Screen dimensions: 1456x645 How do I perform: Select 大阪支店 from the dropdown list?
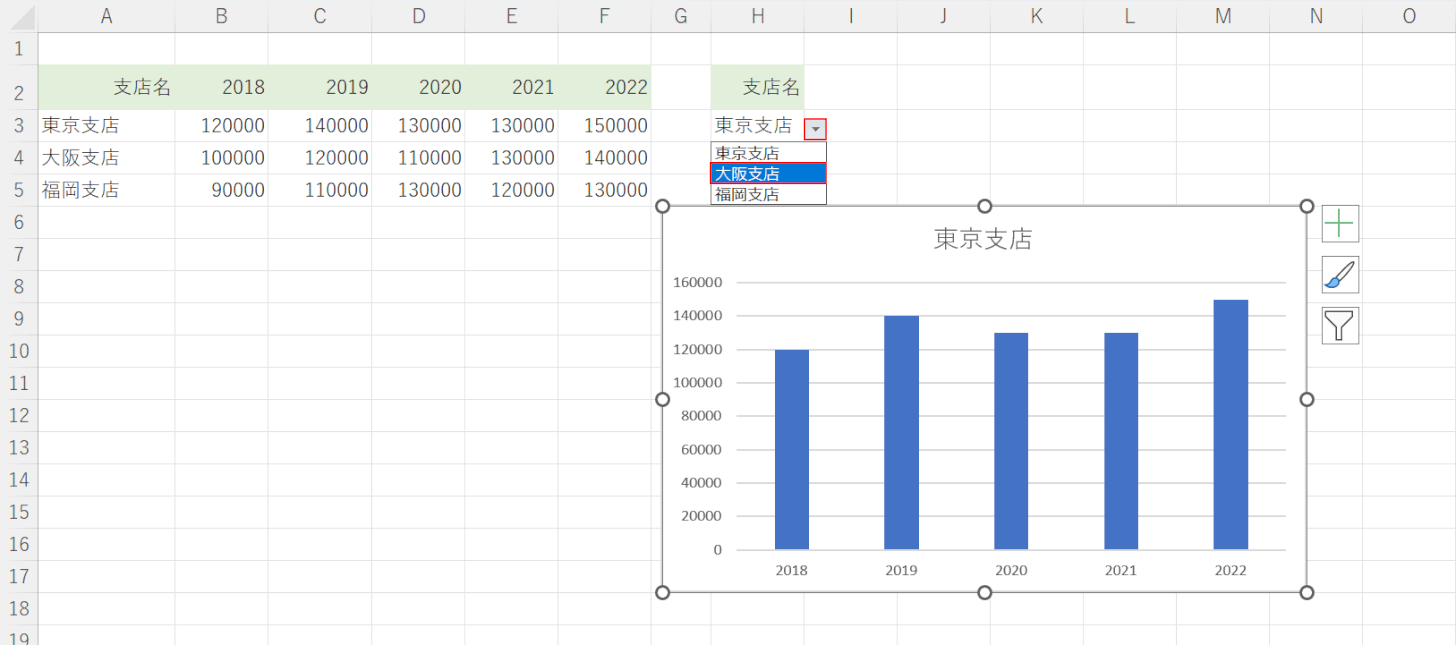click(x=768, y=174)
